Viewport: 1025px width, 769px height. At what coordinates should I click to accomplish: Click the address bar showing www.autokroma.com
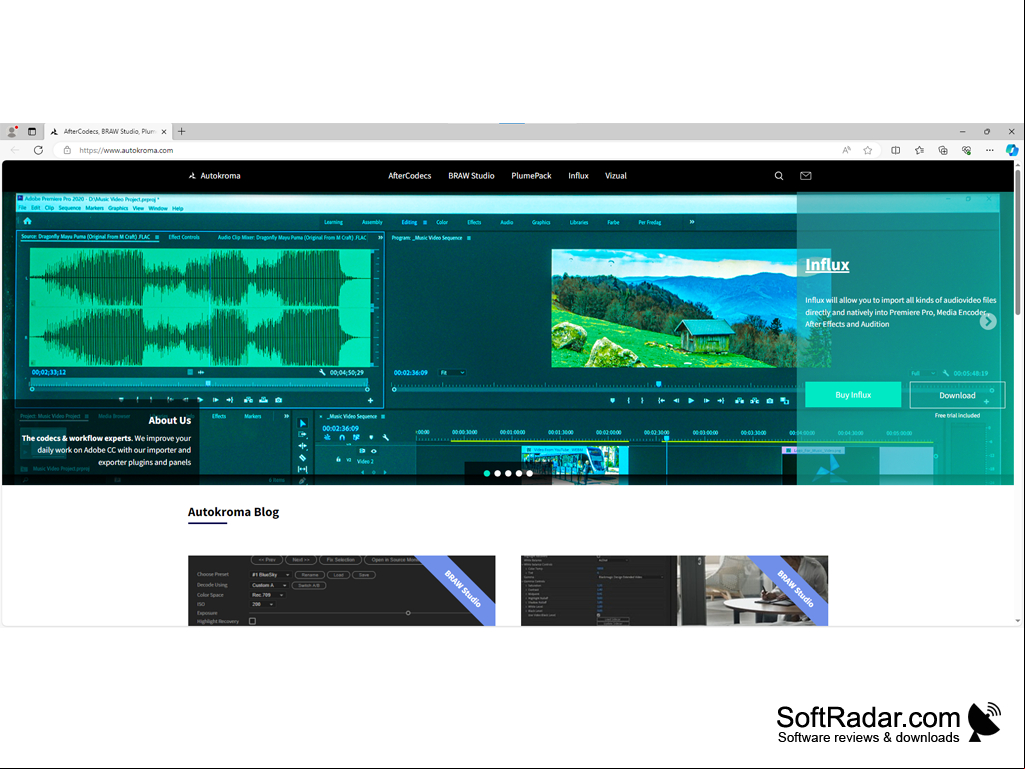pyautogui.click(x=126, y=150)
